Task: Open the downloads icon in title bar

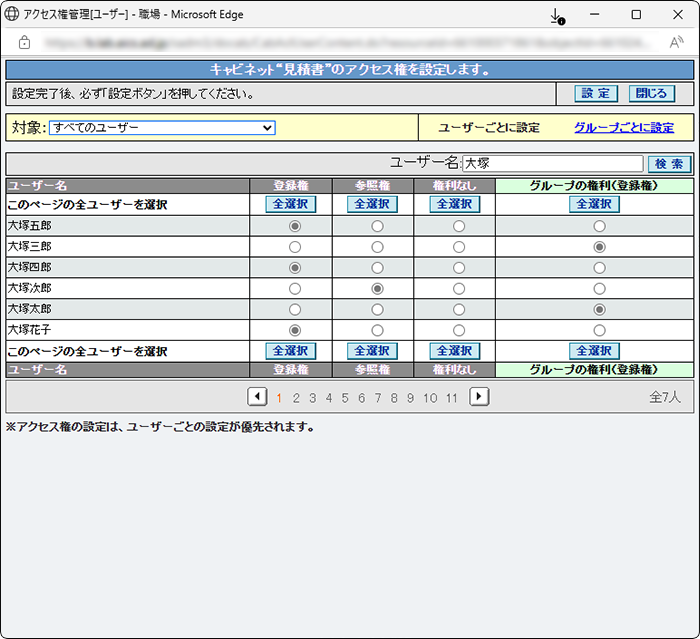Action: 557,16
